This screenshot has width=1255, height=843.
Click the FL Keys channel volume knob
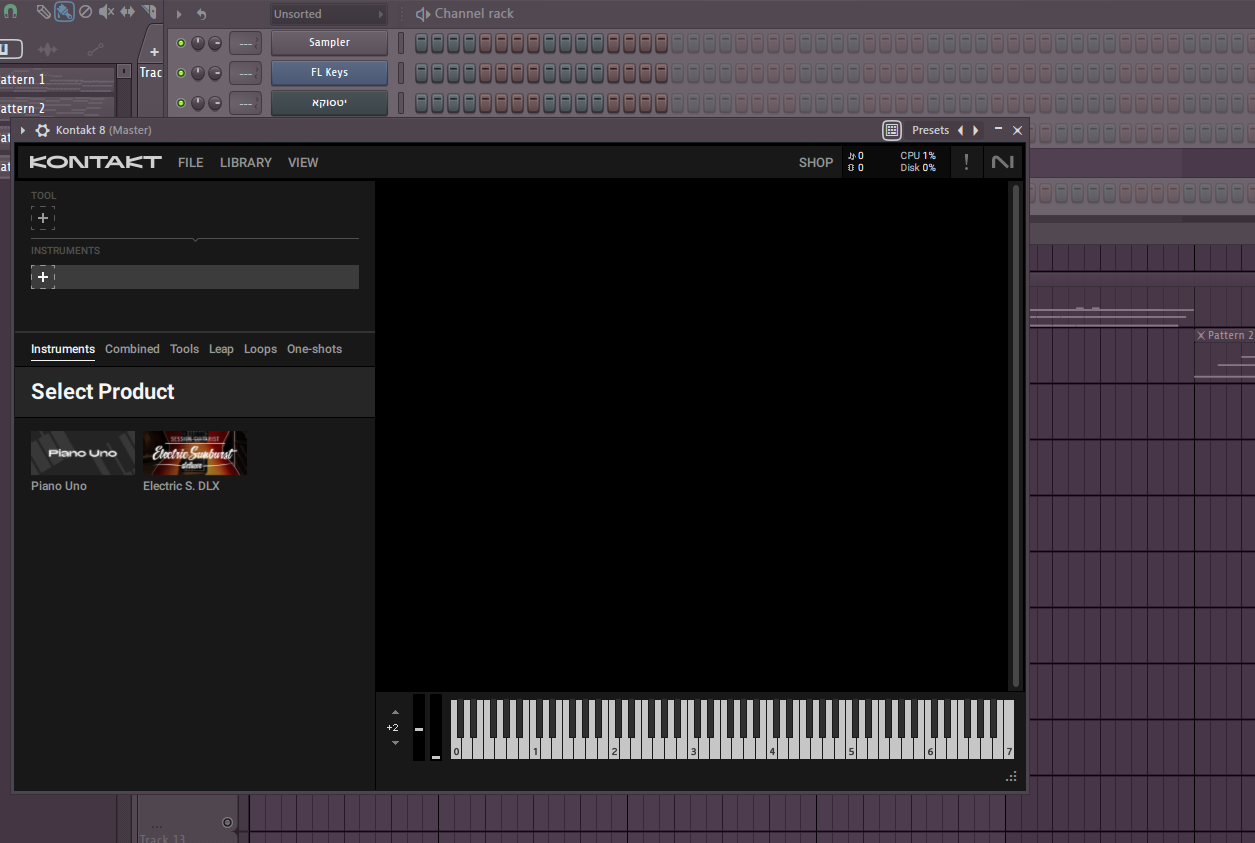point(215,73)
